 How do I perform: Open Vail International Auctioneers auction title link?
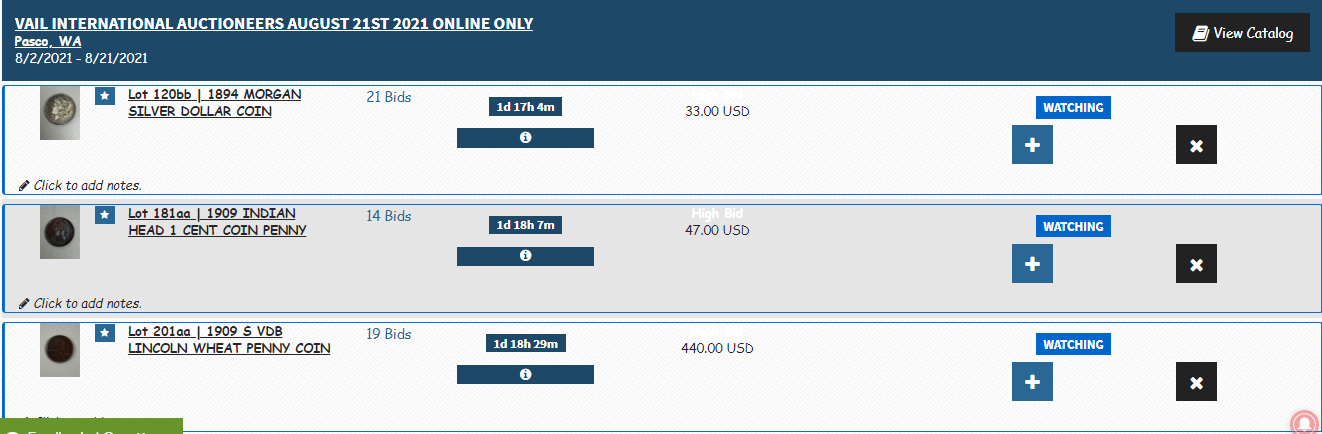(x=274, y=23)
